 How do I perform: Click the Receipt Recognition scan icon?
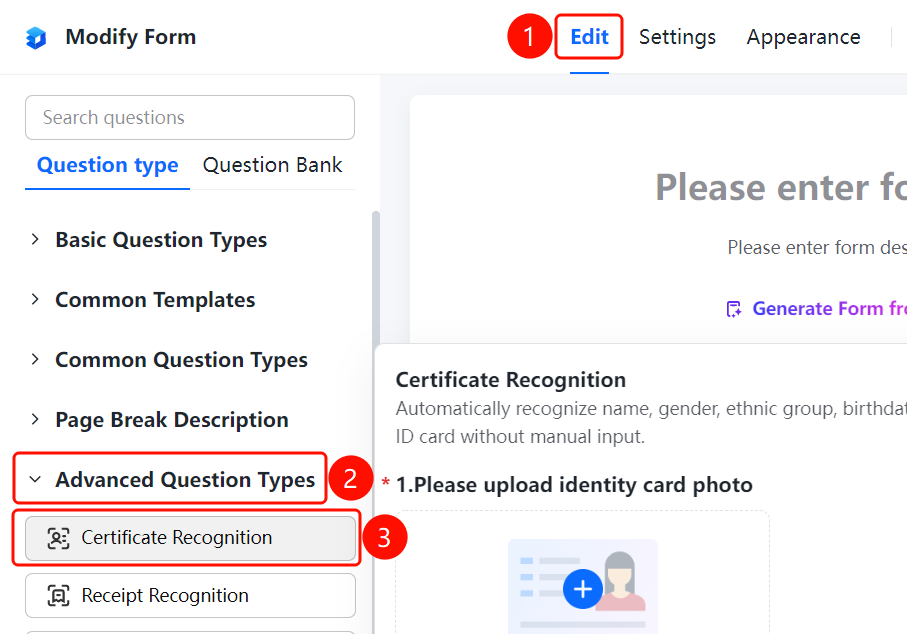pyautogui.click(x=58, y=595)
